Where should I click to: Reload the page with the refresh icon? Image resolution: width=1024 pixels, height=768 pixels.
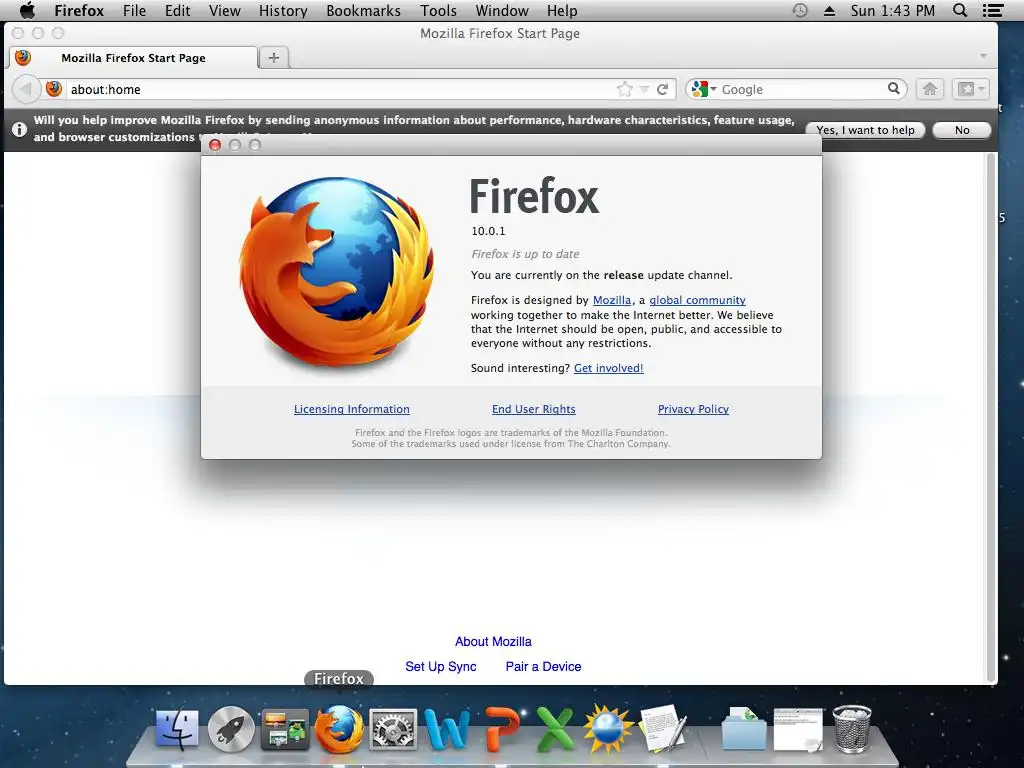(x=662, y=89)
